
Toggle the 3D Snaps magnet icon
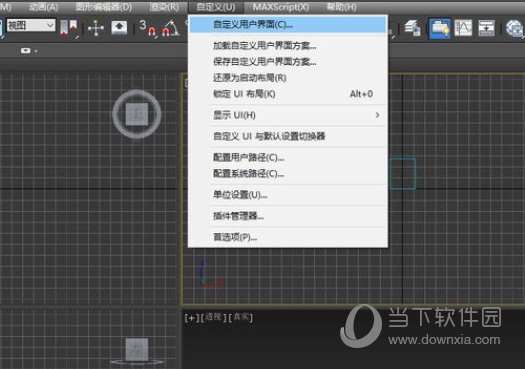[148, 28]
